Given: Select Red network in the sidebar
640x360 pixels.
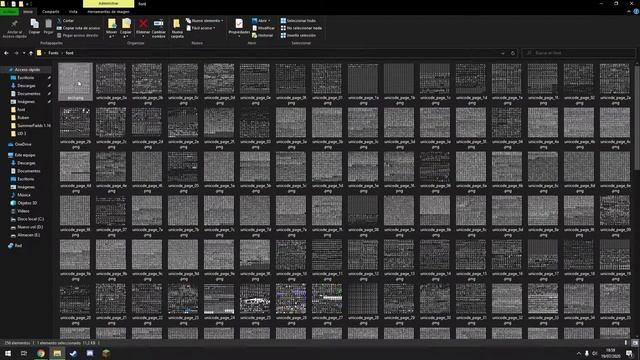Looking at the screenshot, I should click(15, 246).
